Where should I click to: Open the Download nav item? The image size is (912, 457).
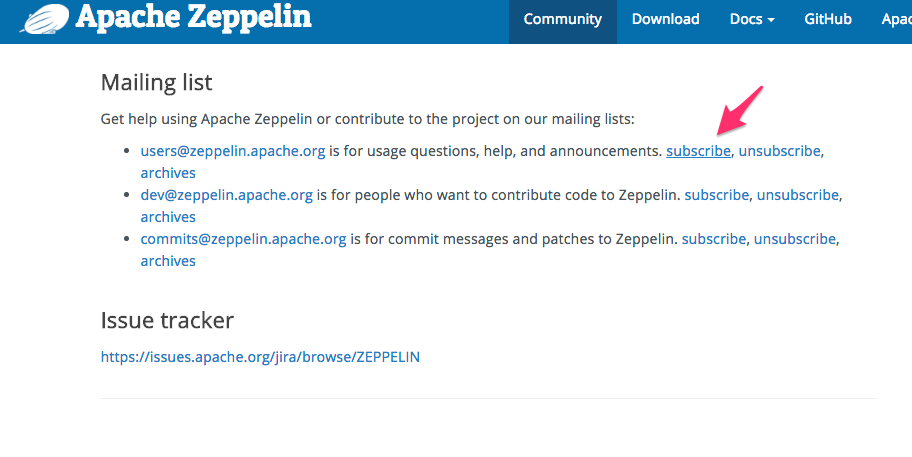[x=666, y=19]
